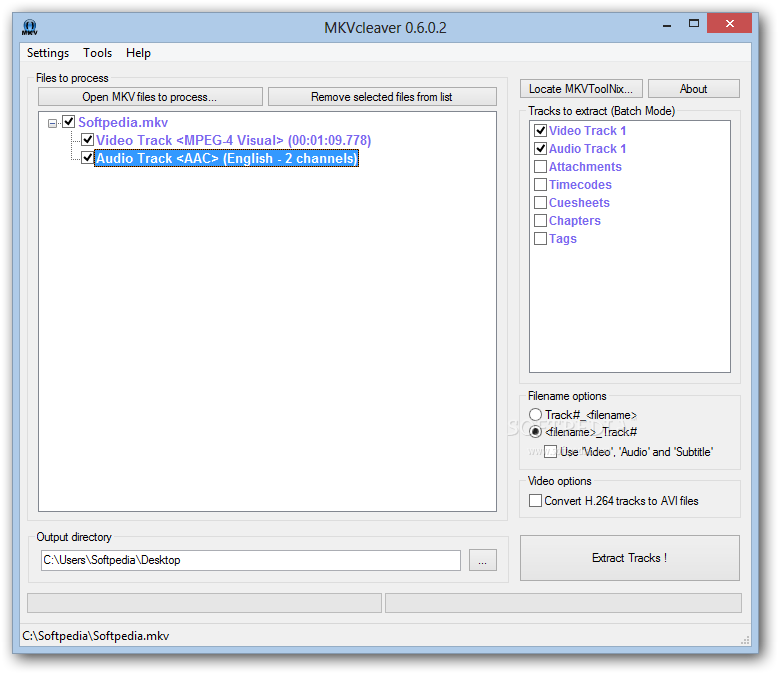Click the Locate MKVToolNix button
This screenshot has width=779, height=674.
[x=581, y=89]
